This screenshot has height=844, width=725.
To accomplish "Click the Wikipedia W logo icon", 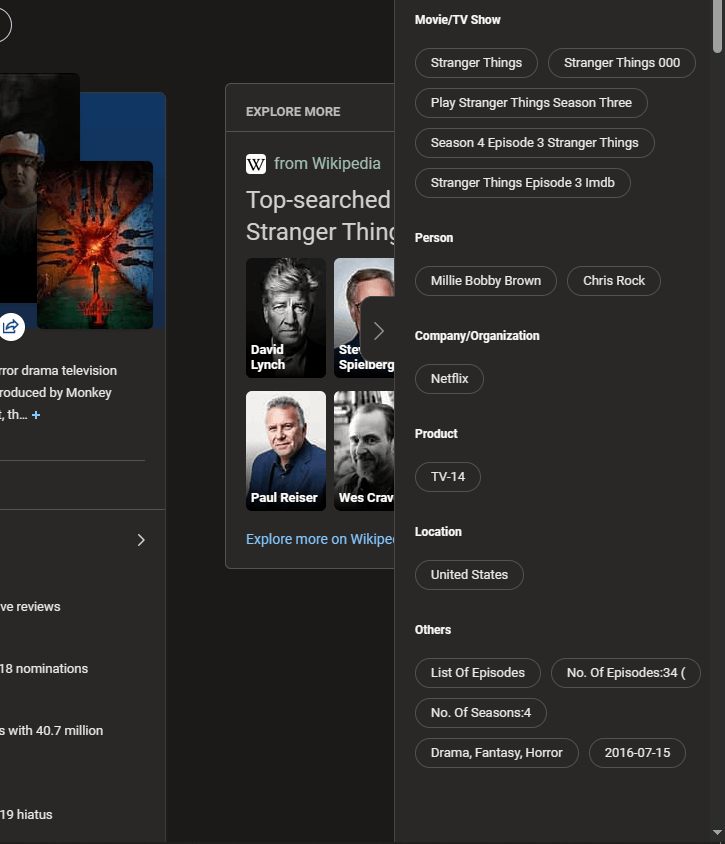I will 256,164.
